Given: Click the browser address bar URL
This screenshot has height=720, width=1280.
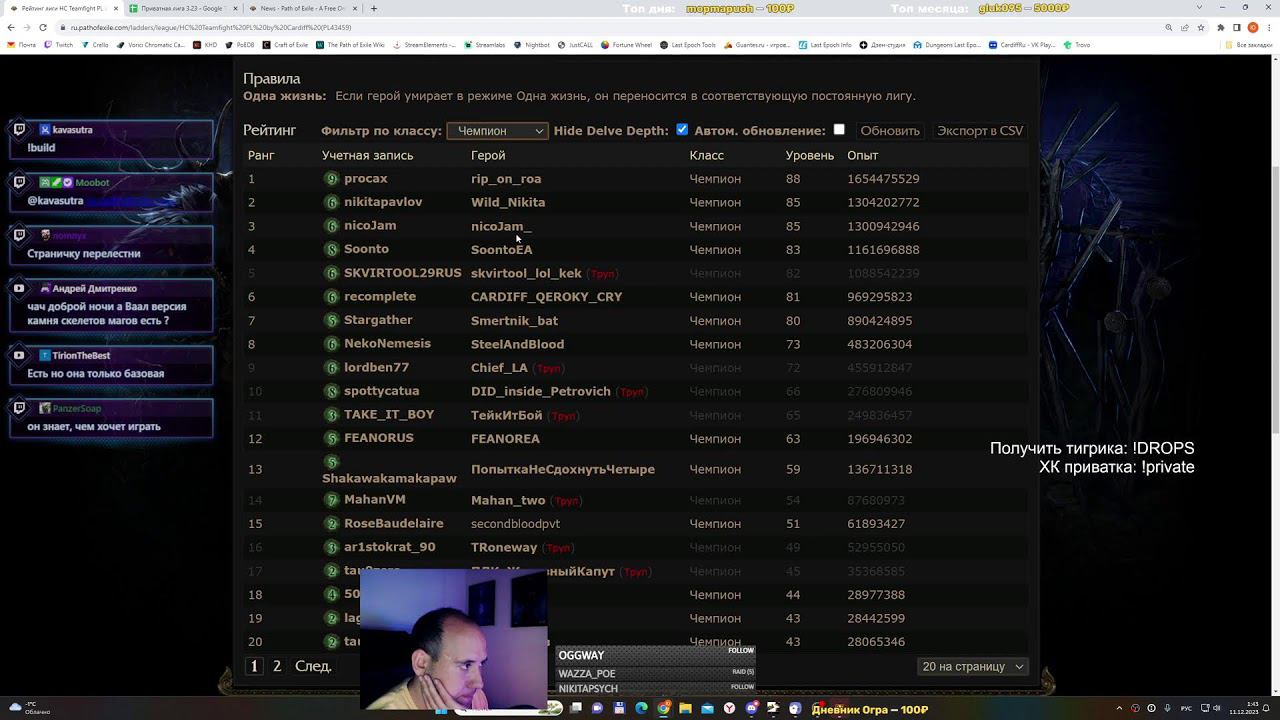Looking at the screenshot, I should coord(211,27).
